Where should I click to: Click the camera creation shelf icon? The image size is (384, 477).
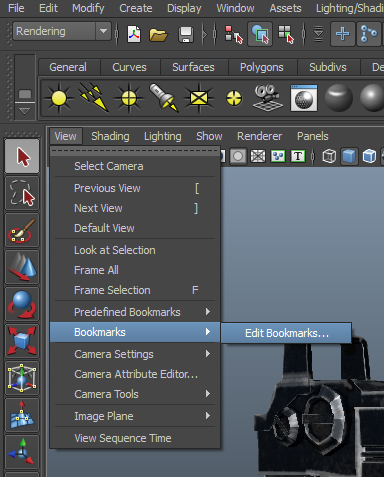point(268,98)
